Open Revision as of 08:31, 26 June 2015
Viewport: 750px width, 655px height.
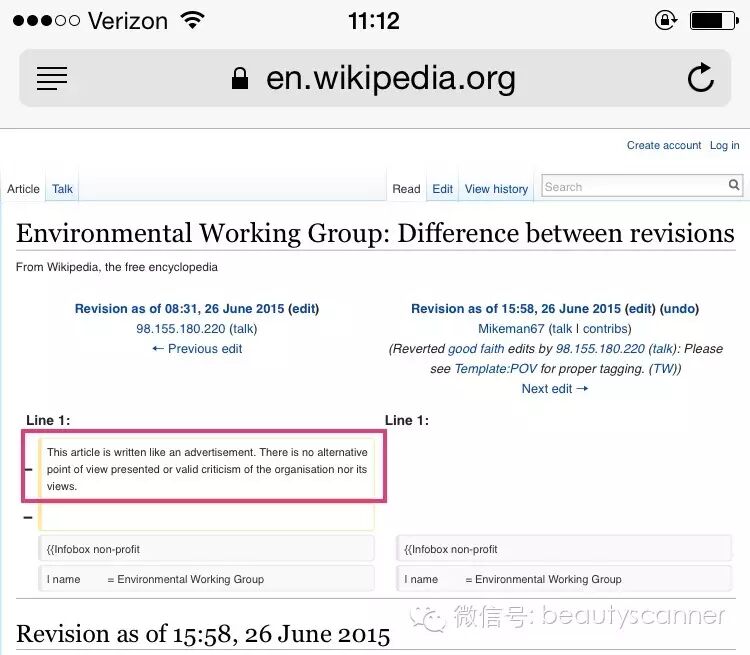(x=179, y=309)
